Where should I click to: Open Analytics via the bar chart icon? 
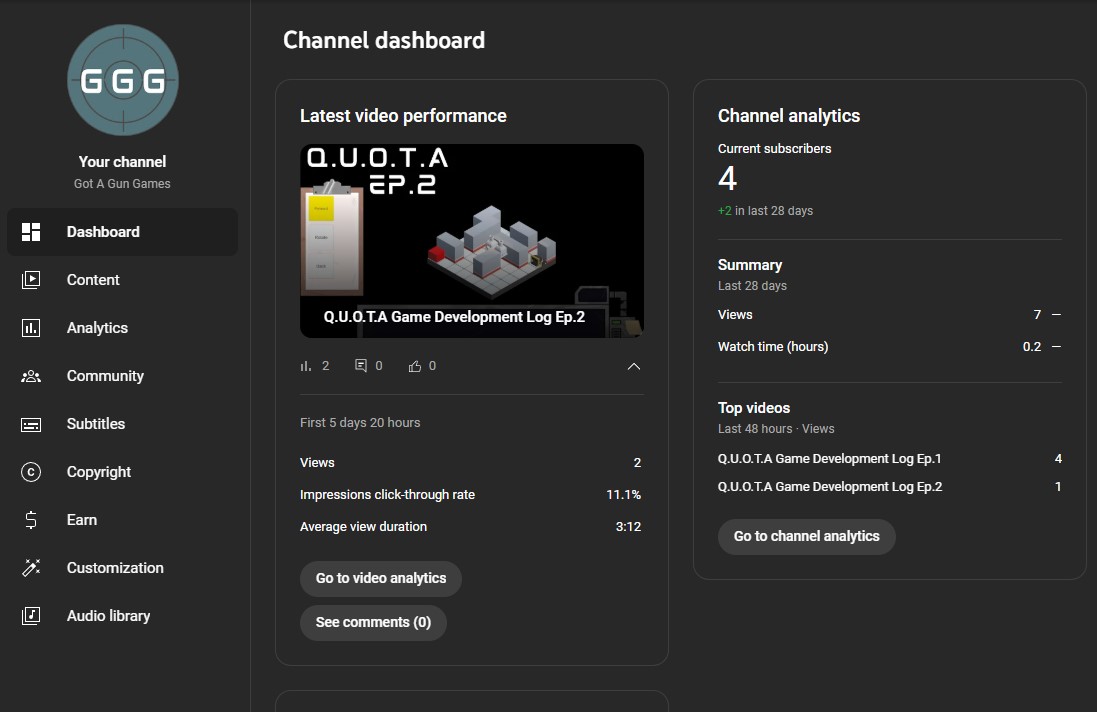(x=31, y=328)
